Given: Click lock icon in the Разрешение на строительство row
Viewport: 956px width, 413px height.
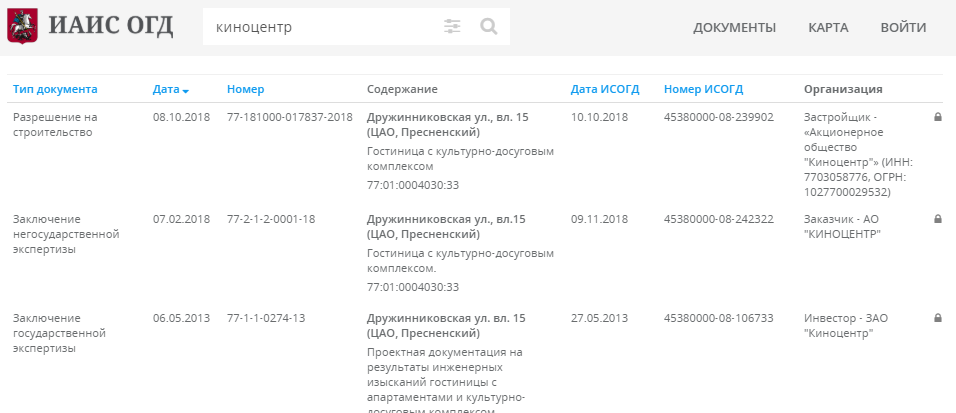Looking at the screenshot, I should point(938,117).
